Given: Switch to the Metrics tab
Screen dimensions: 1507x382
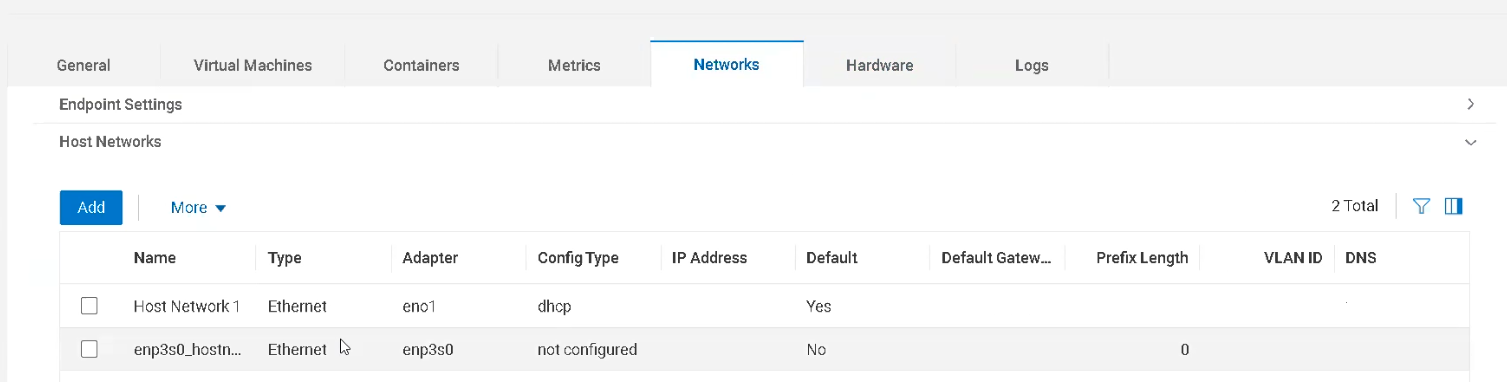Looking at the screenshot, I should [574, 65].
